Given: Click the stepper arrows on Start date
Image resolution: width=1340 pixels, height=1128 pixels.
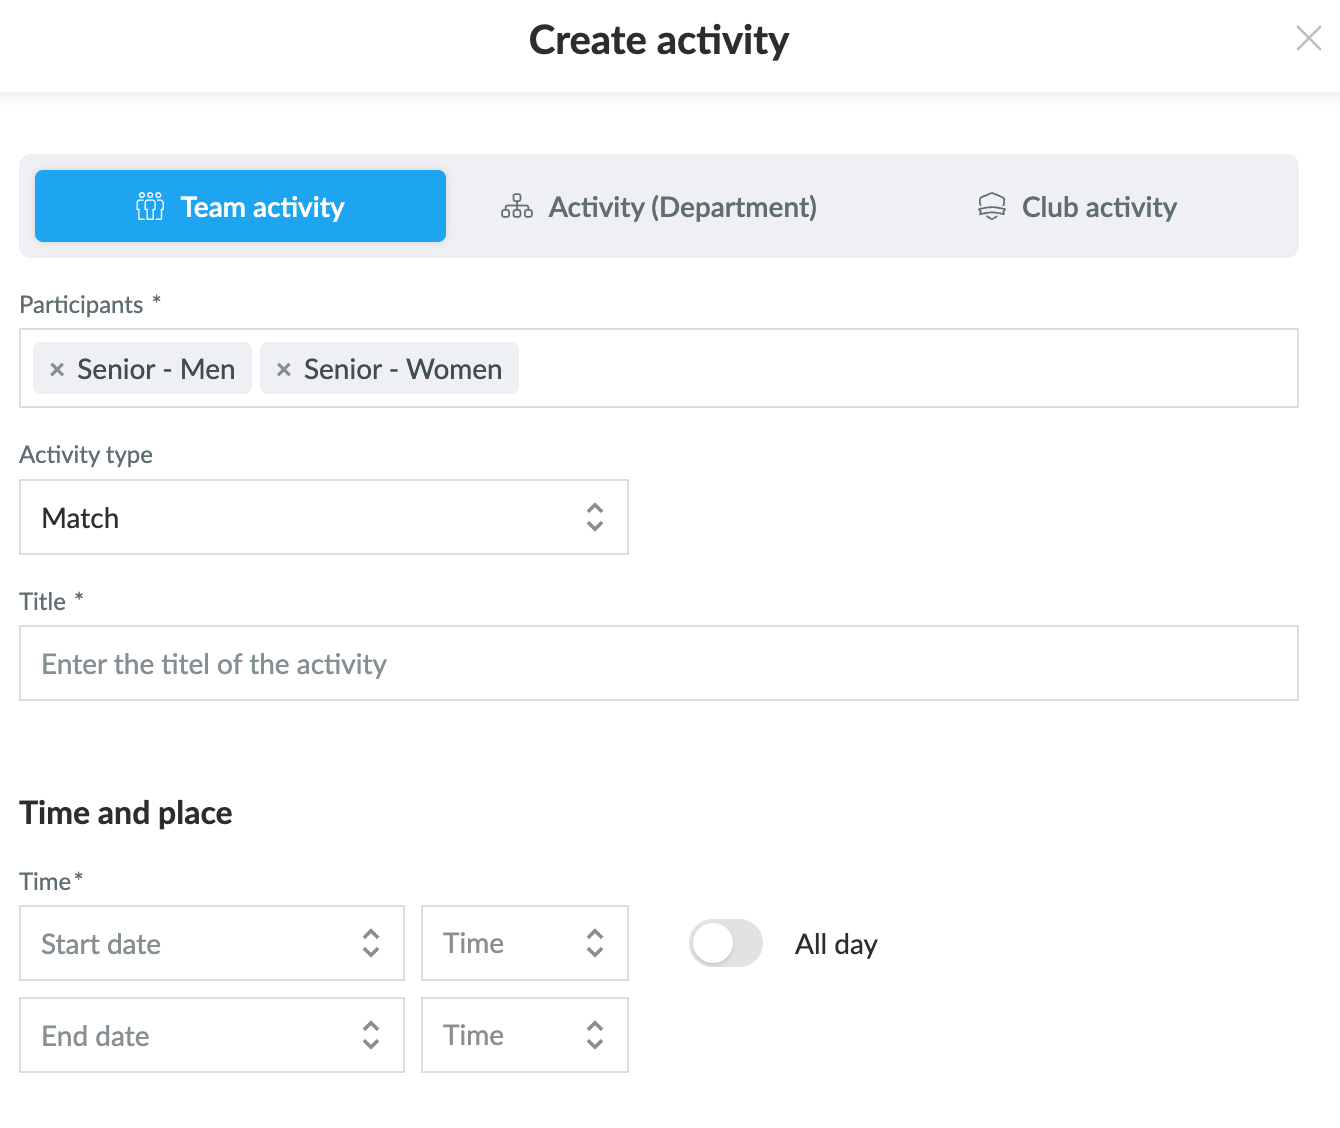Looking at the screenshot, I should pos(371,943).
